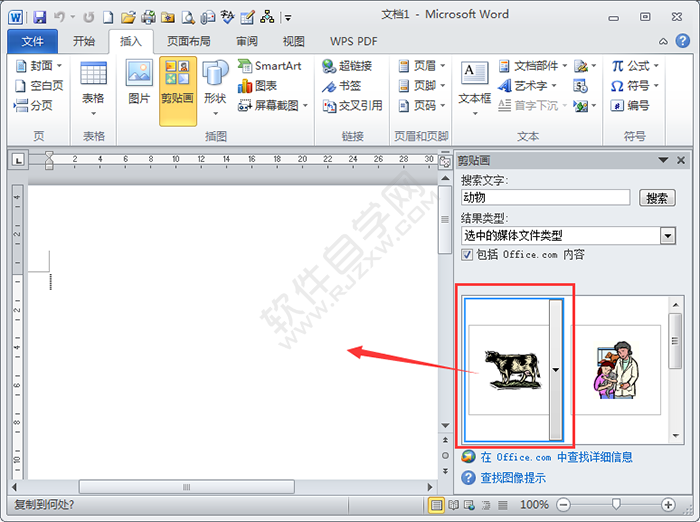
Task: Toggle the 包括 Office.com 内容 checkbox
Action: (x=467, y=255)
